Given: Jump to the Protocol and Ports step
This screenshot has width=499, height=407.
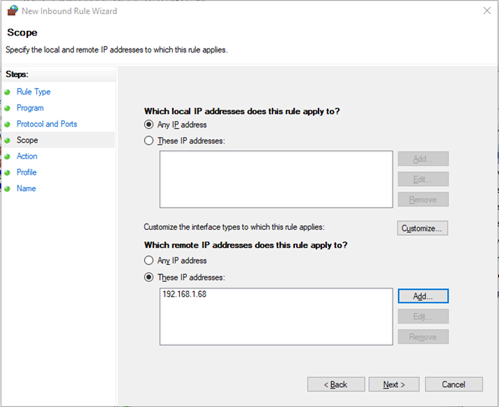Looking at the screenshot, I should (47, 124).
